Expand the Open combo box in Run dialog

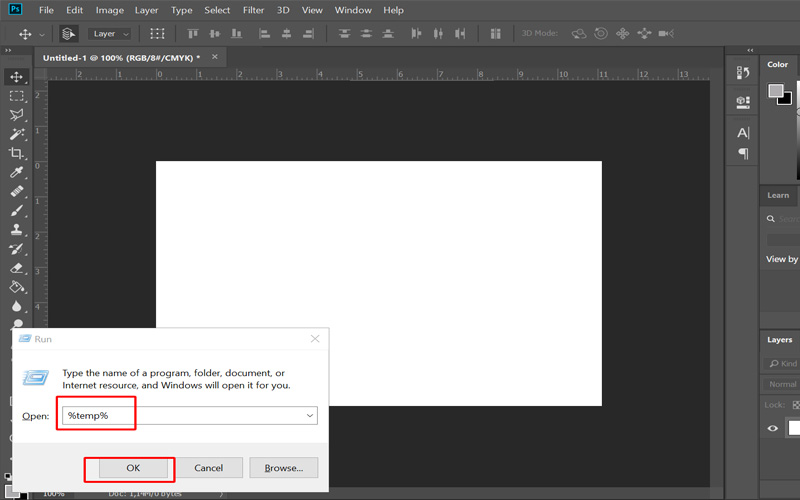309,414
